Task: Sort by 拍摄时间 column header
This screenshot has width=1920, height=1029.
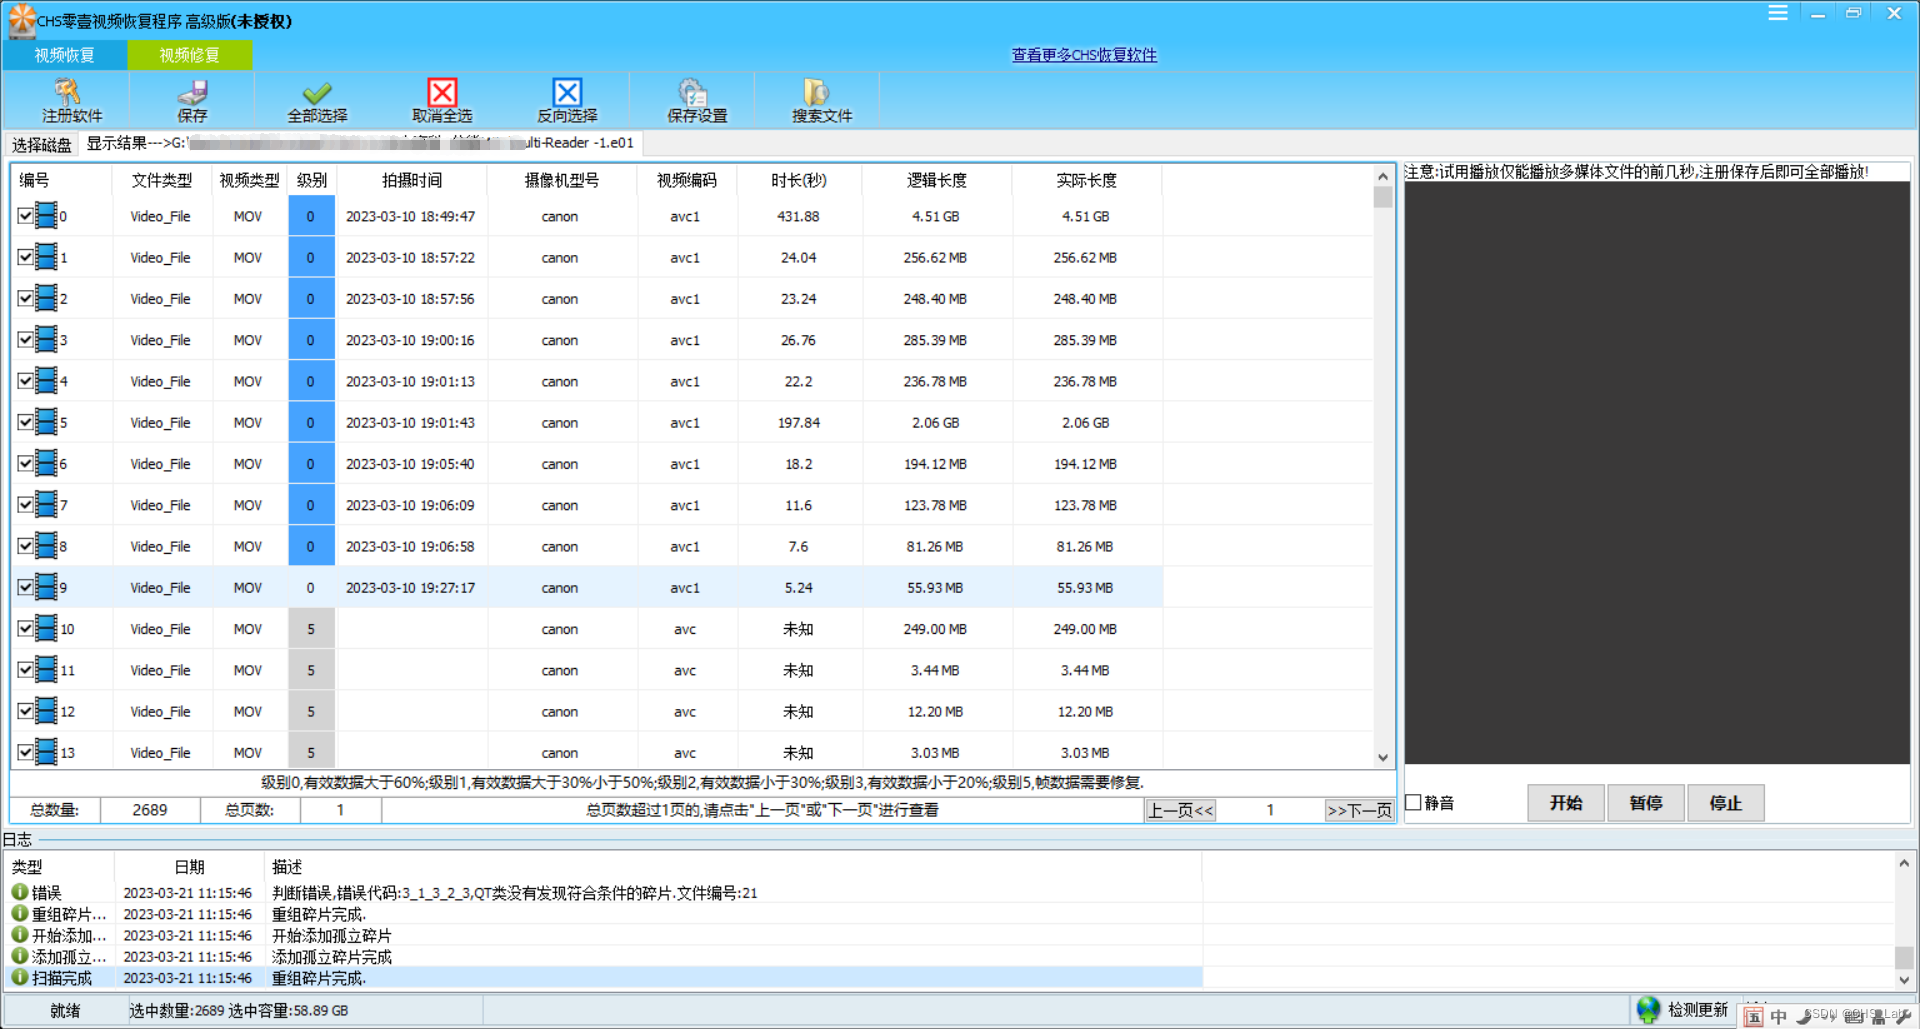Action: point(412,180)
